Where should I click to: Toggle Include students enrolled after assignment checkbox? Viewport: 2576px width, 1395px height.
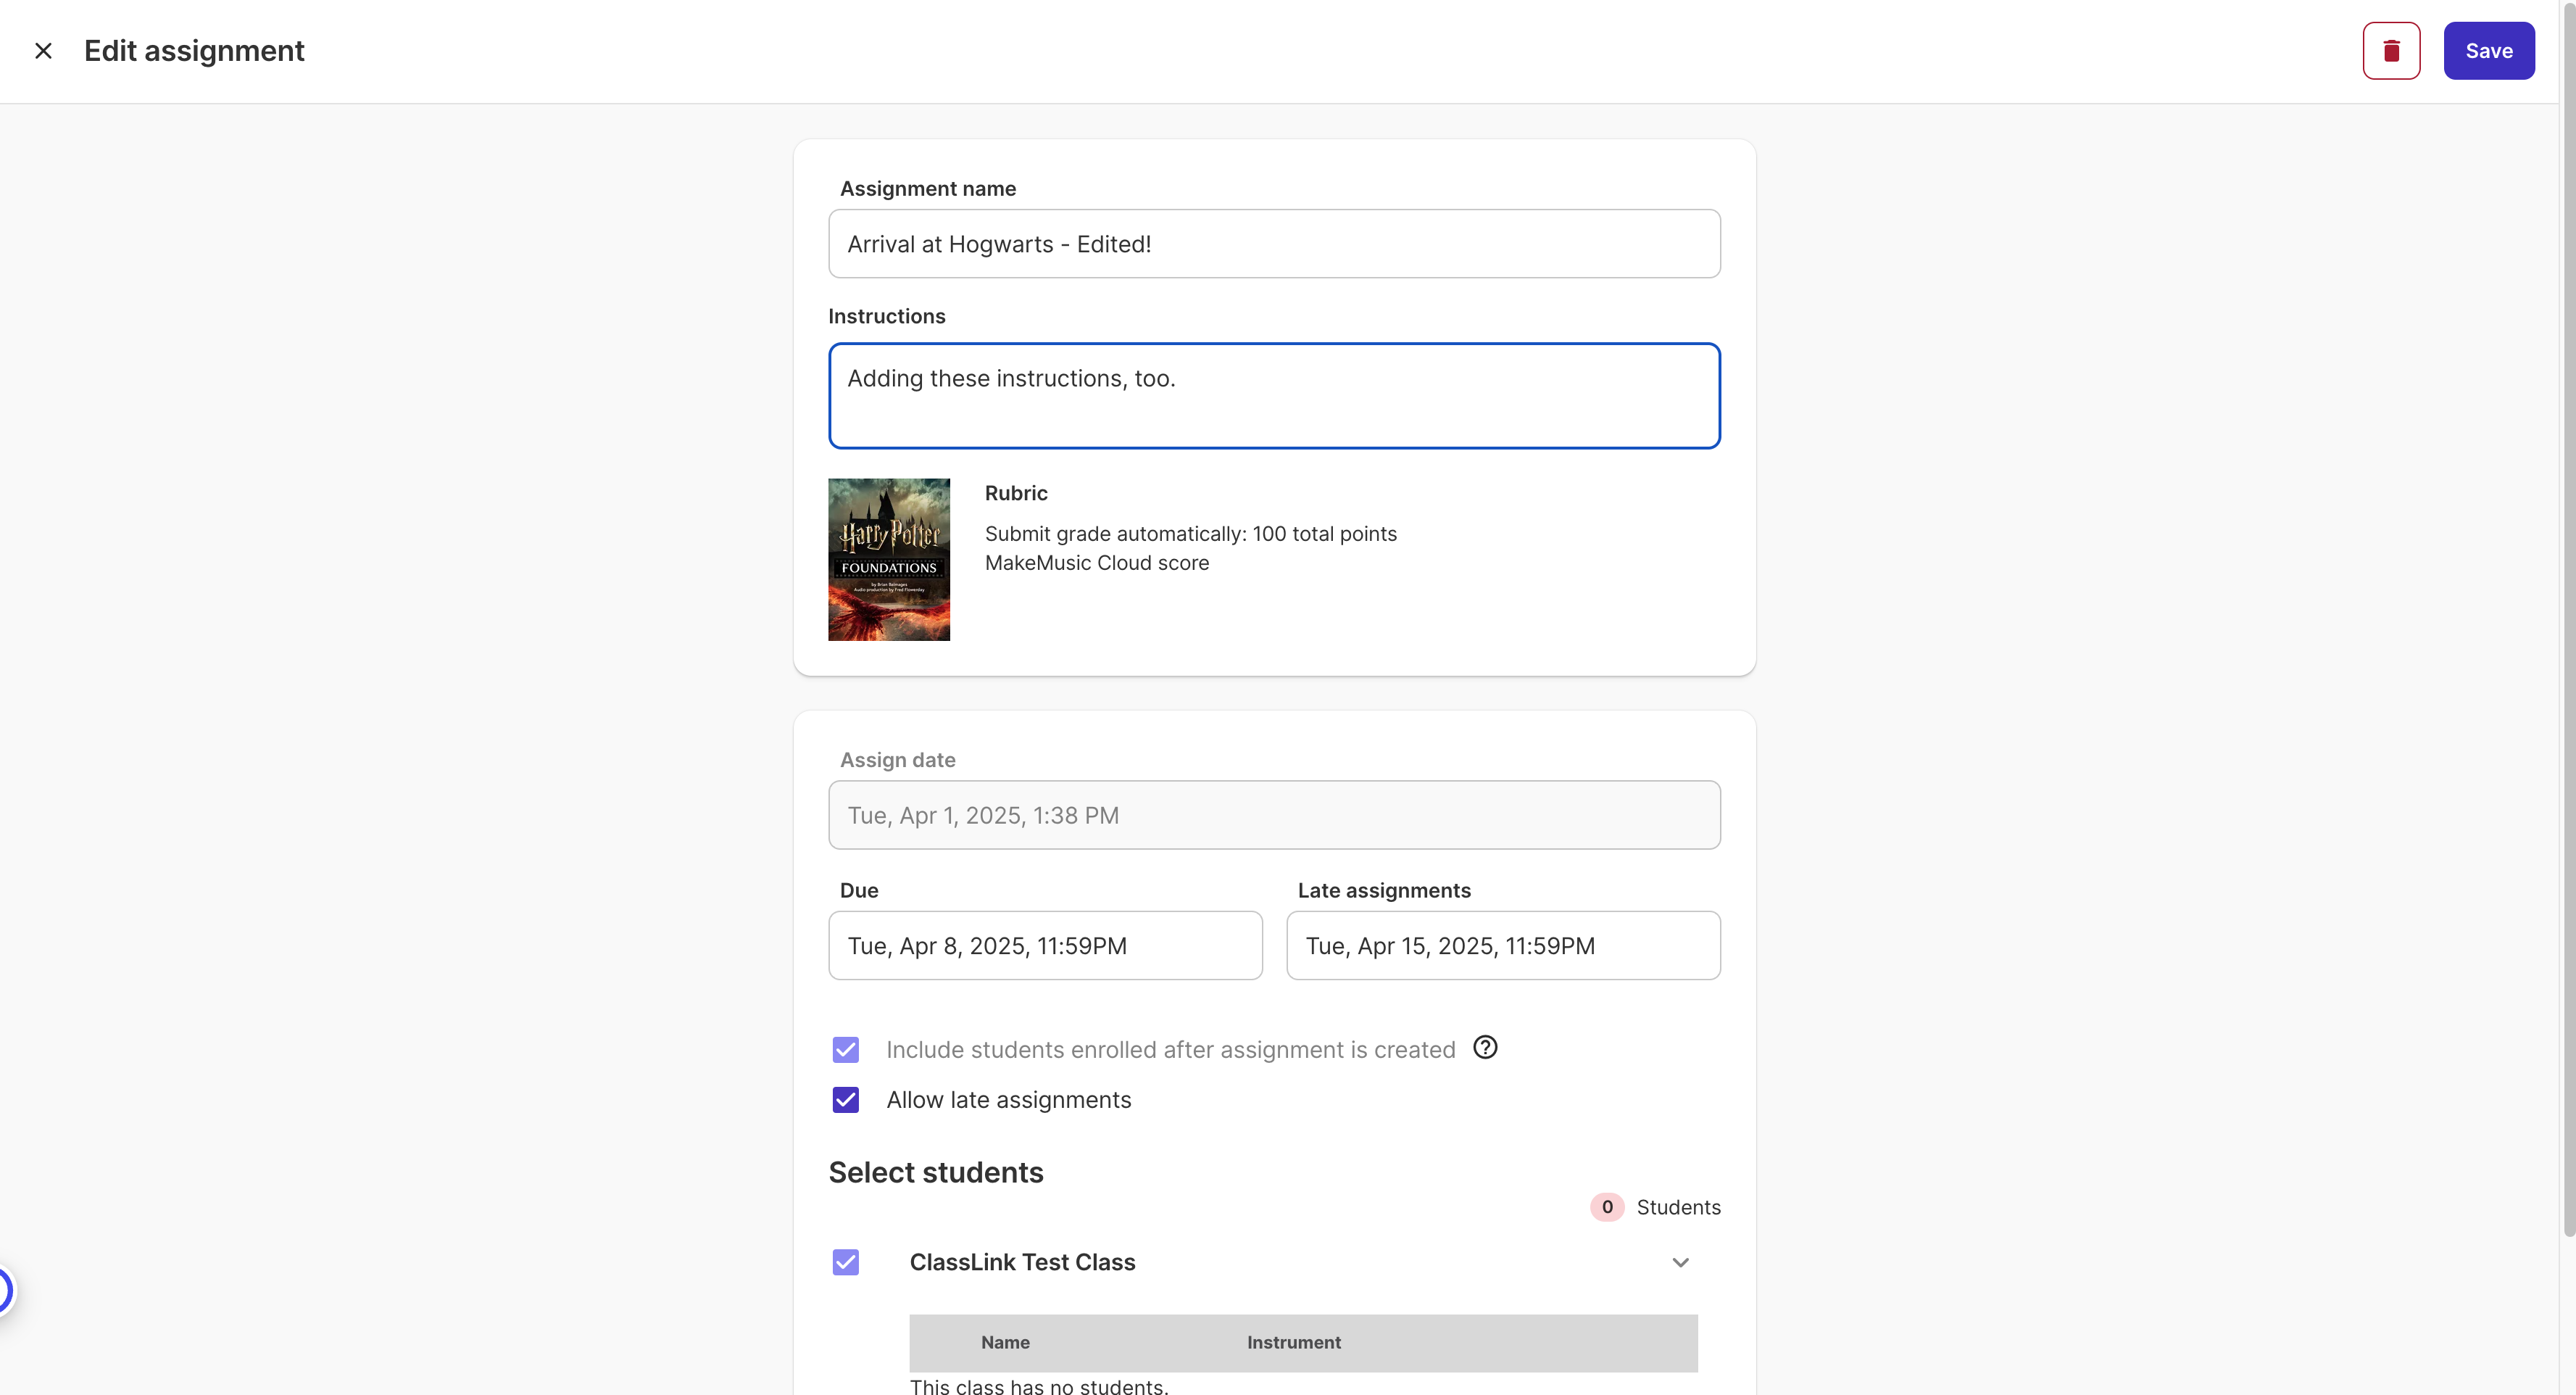coord(845,1049)
